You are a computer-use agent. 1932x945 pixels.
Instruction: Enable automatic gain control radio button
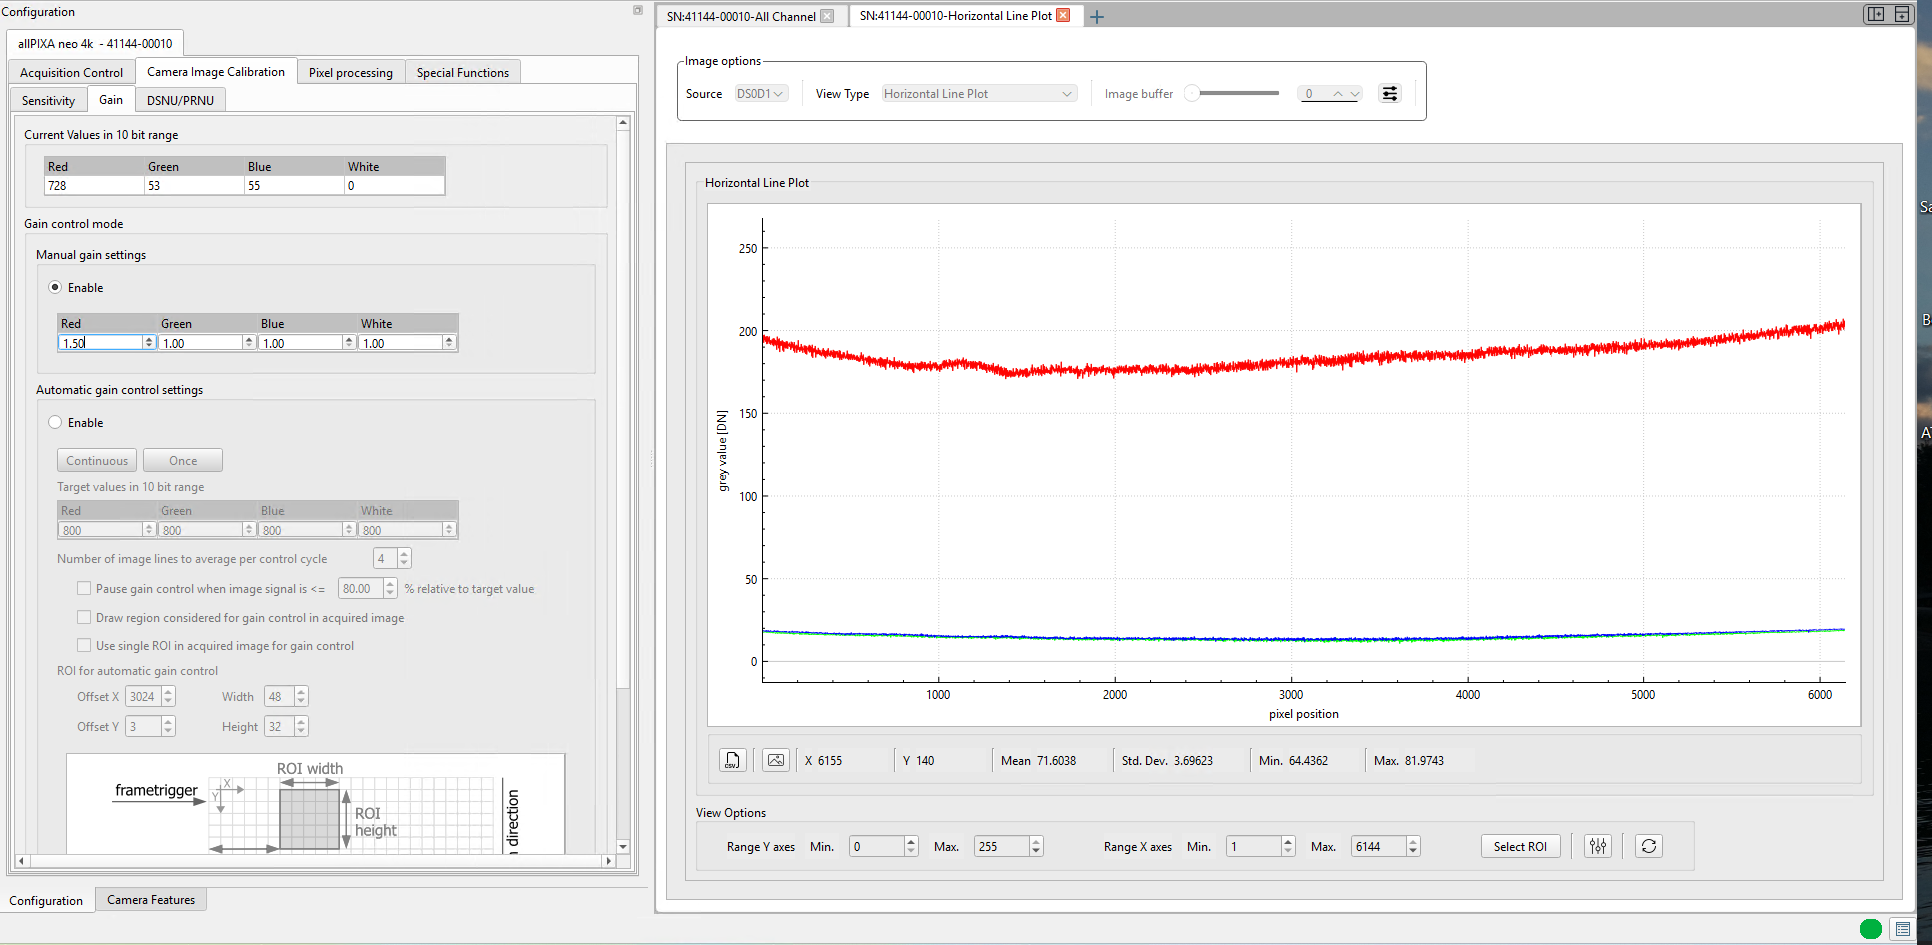(x=55, y=422)
